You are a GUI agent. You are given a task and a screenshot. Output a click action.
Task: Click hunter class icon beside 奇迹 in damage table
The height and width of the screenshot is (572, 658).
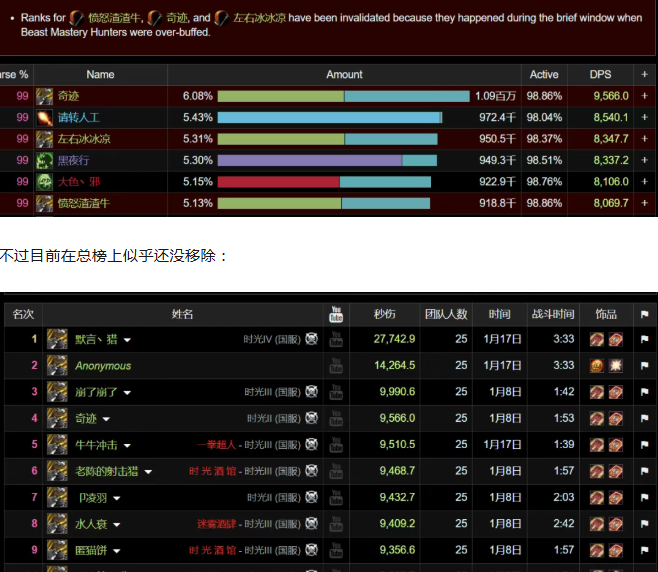pos(45,96)
